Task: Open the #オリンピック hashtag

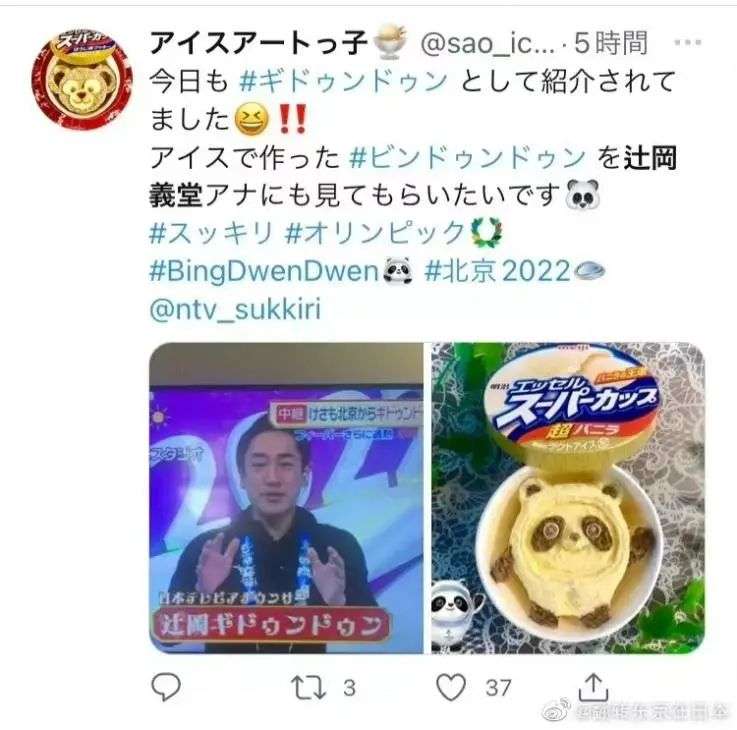Action: pyautogui.click(x=375, y=234)
